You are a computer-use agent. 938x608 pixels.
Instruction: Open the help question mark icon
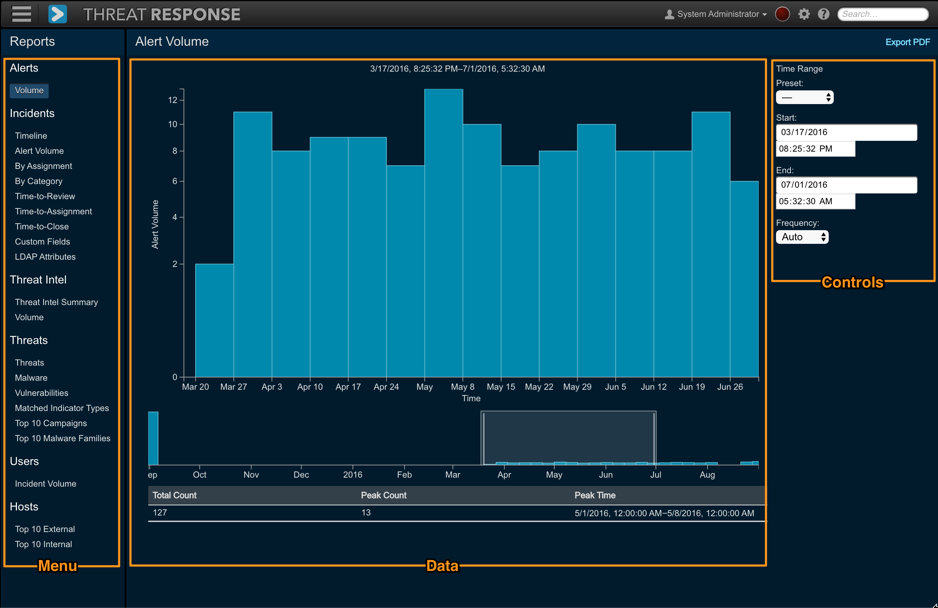pyautogui.click(x=824, y=14)
